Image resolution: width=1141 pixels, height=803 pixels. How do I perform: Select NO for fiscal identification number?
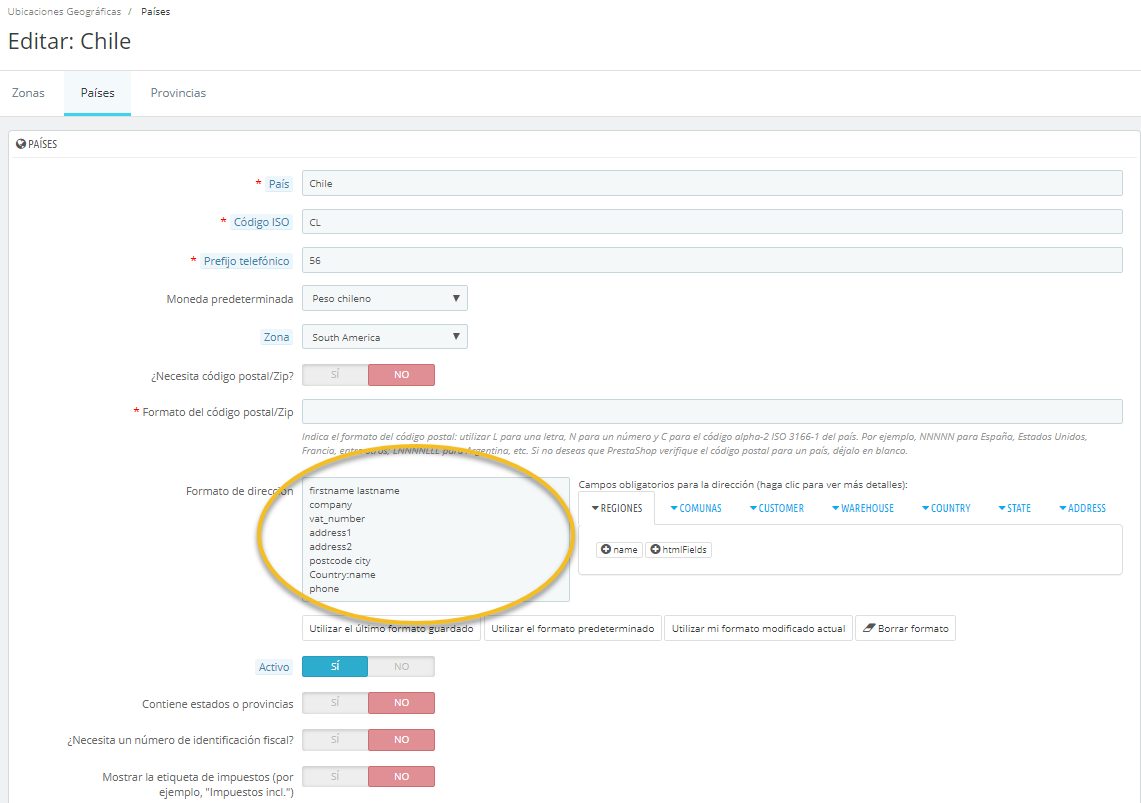tap(401, 740)
